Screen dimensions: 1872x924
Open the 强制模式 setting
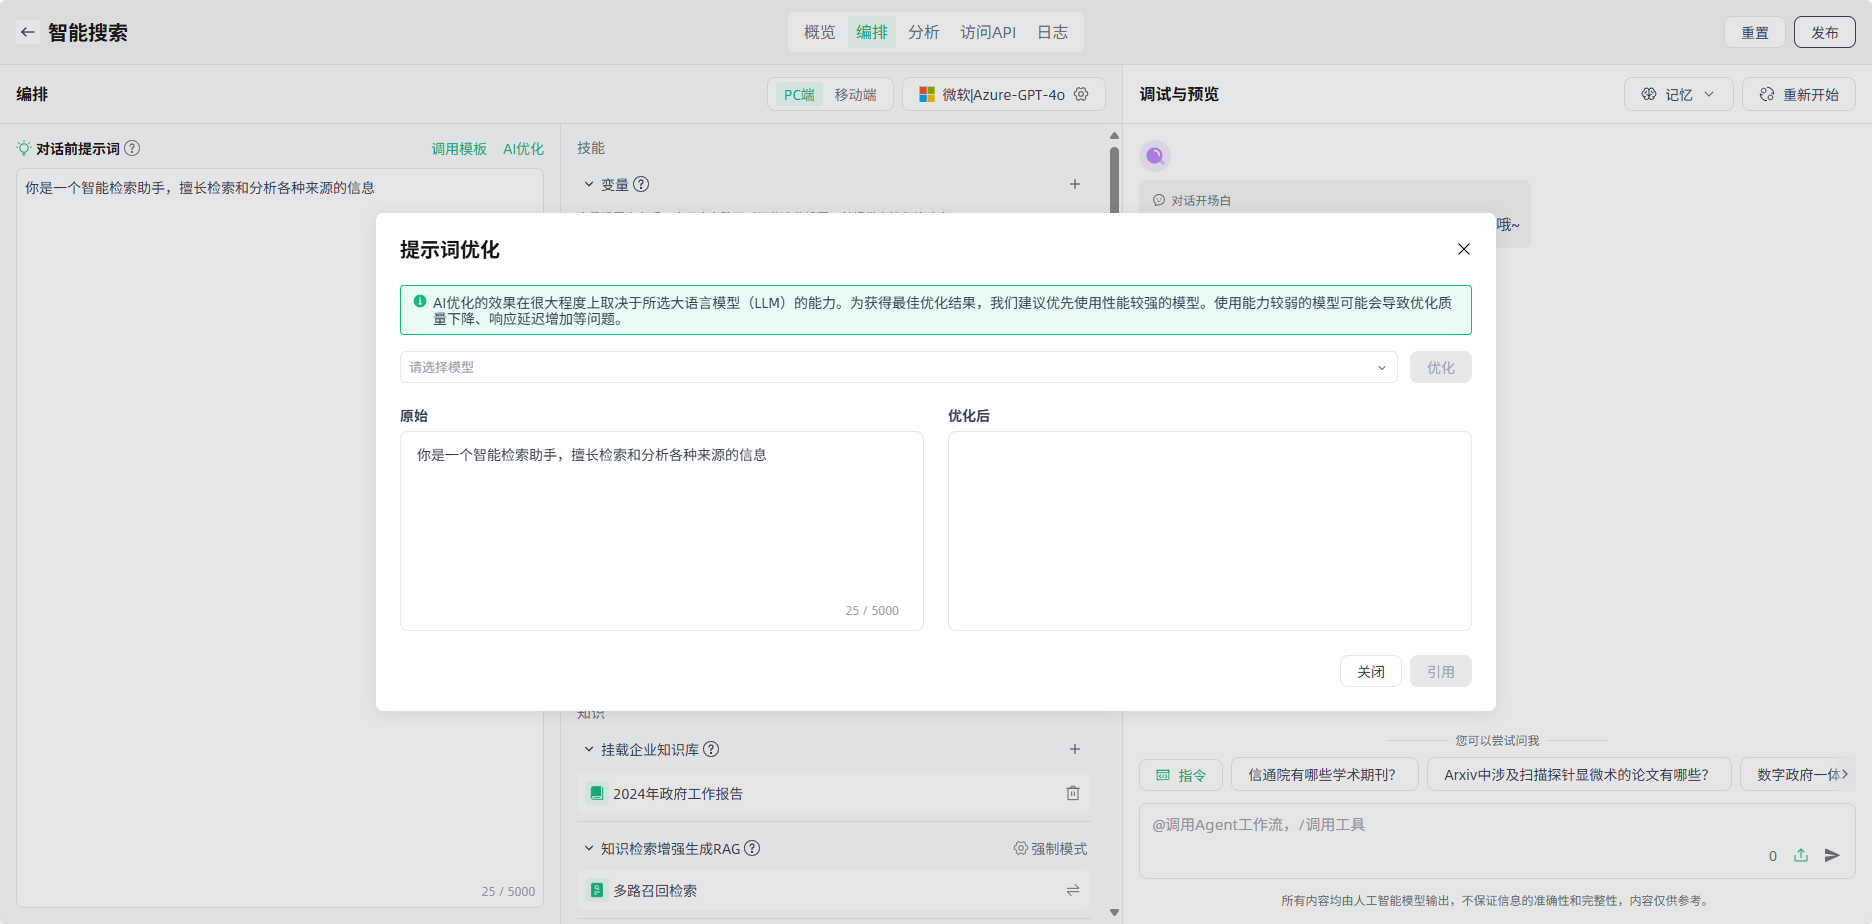pos(1050,848)
